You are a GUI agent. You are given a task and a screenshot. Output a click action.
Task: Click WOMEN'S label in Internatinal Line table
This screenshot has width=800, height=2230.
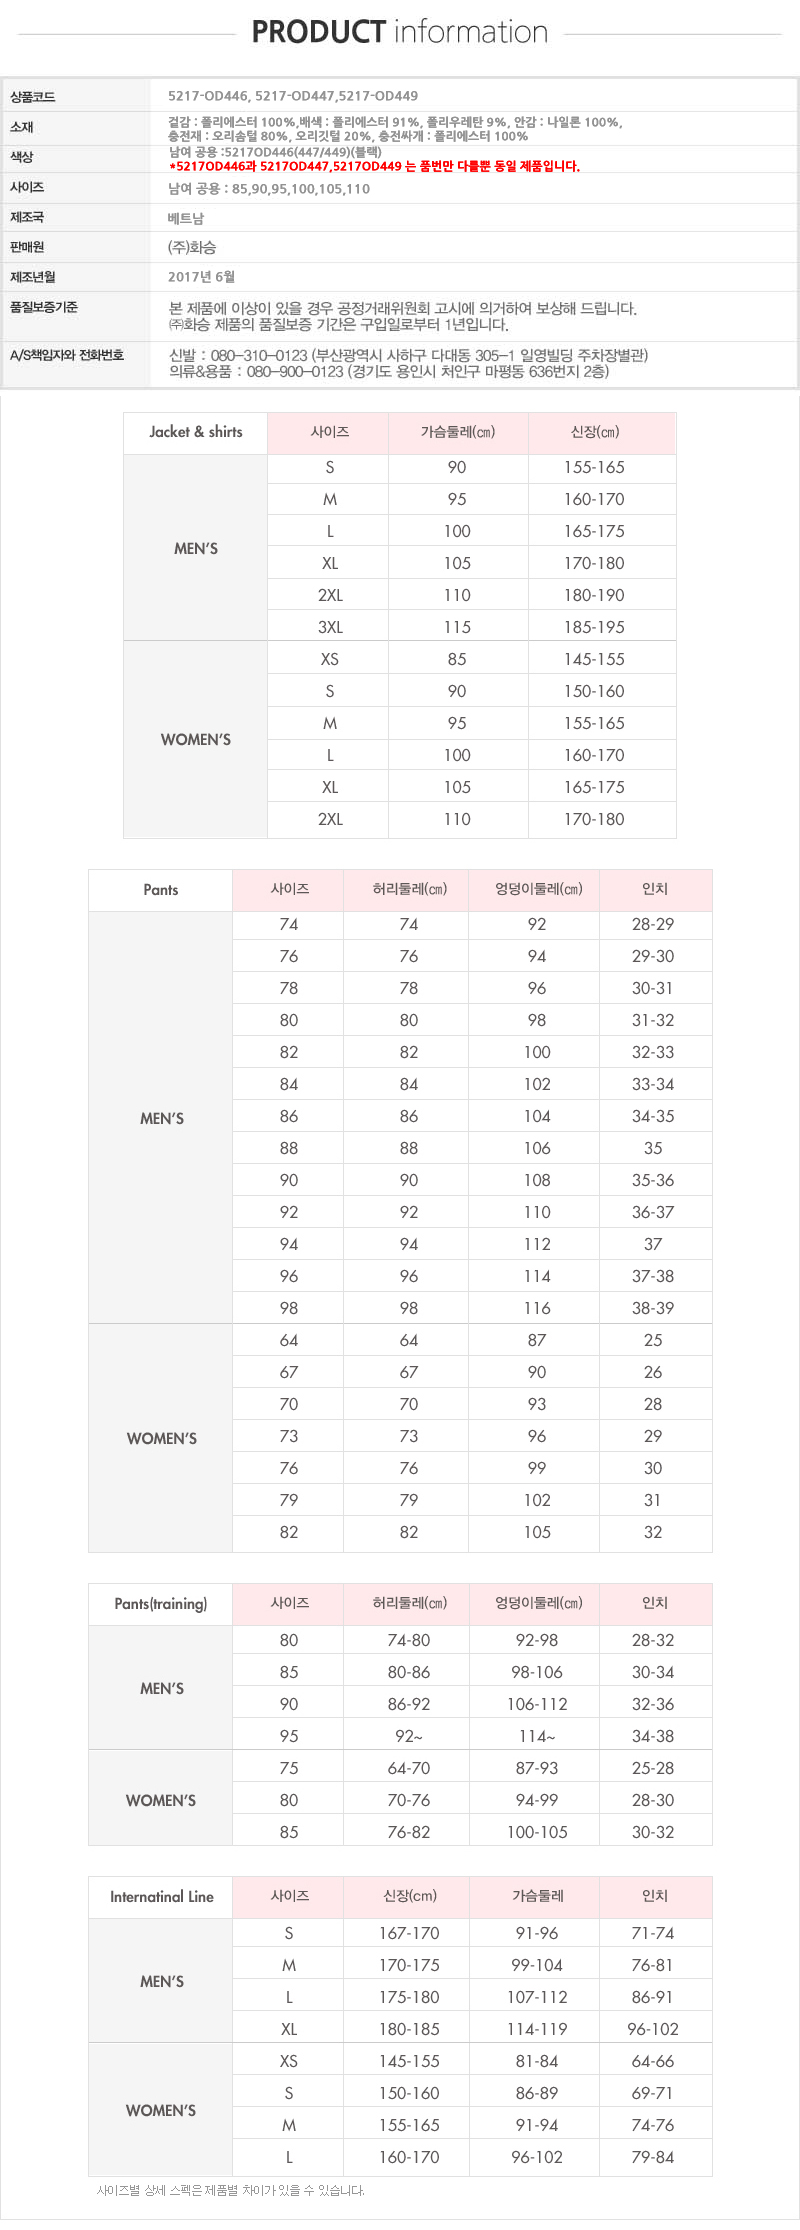click(x=161, y=2110)
